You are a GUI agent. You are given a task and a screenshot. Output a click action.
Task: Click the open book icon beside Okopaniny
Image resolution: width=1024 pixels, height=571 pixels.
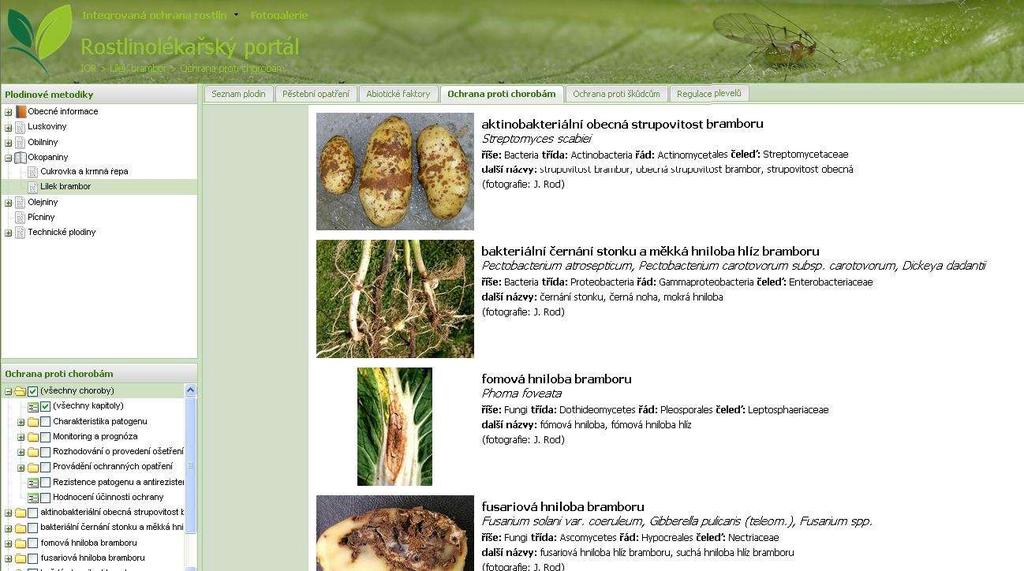coord(20,157)
